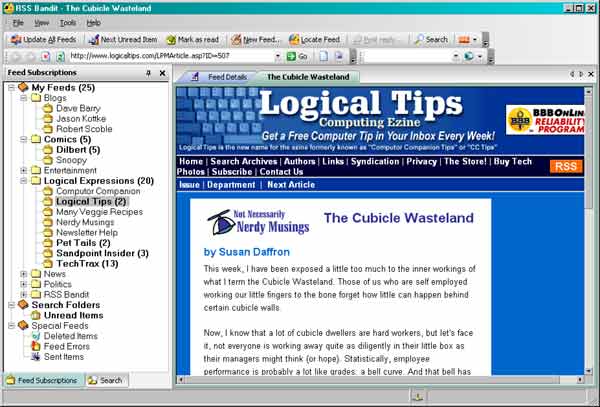Select the Jason Kottke feed
Viewport: 600px width, 407px height.
coord(81,119)
